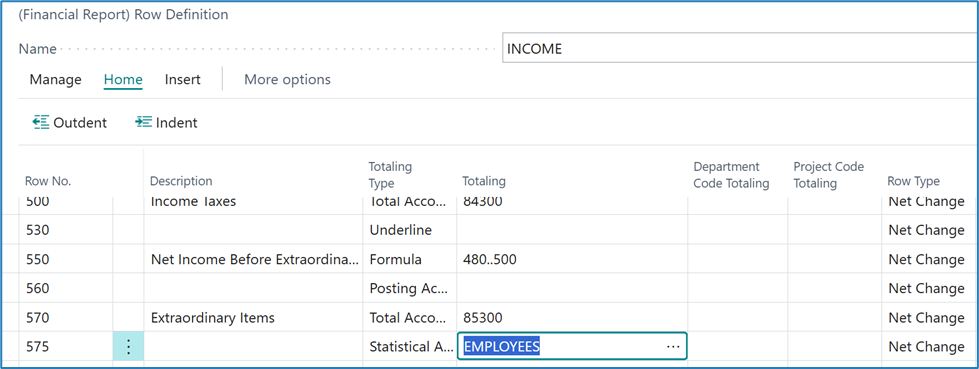Open the row 575 three-dot menu
The image size is (979, 369).
pyautogui.click(x=128, y=347)
